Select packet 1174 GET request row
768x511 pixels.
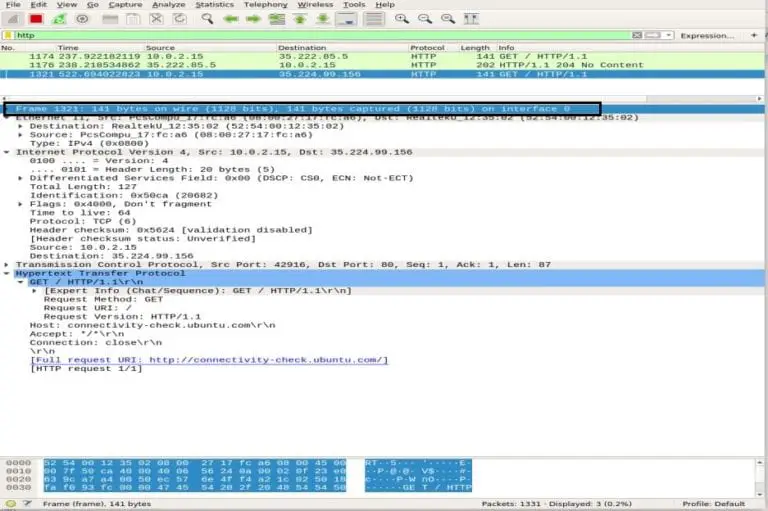[x=382, y=56]
